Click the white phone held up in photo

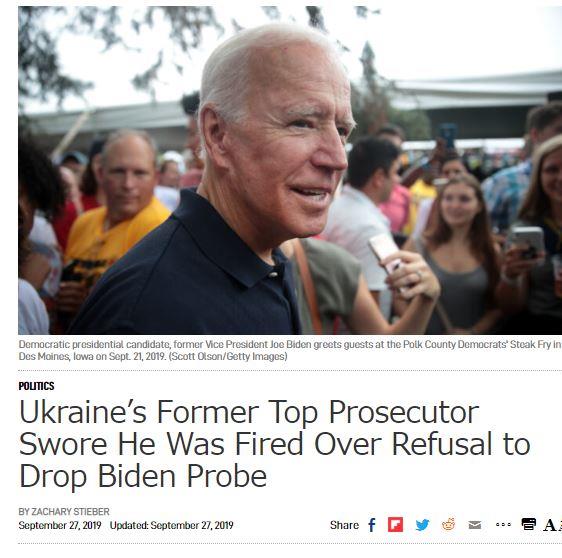pos(385,253)
